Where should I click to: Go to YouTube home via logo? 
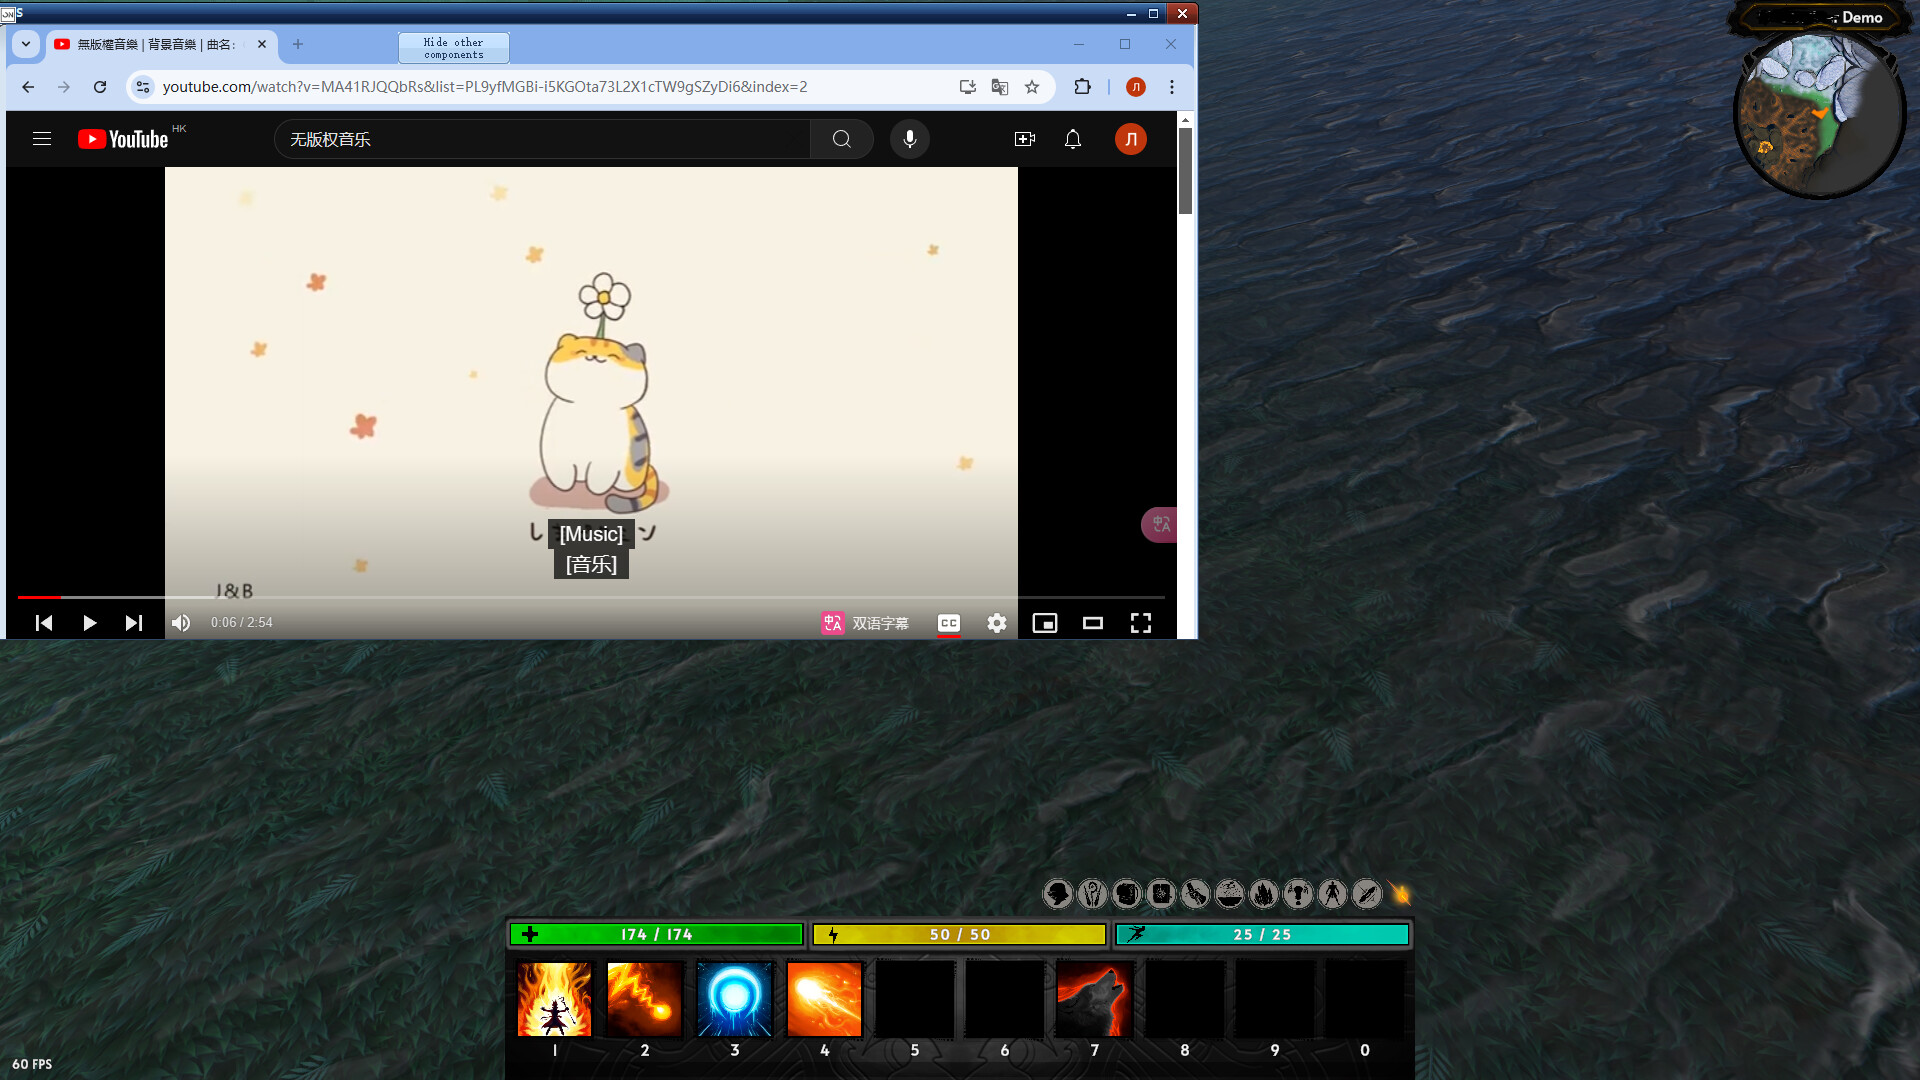pyautogui.click(x=124, y=139)
